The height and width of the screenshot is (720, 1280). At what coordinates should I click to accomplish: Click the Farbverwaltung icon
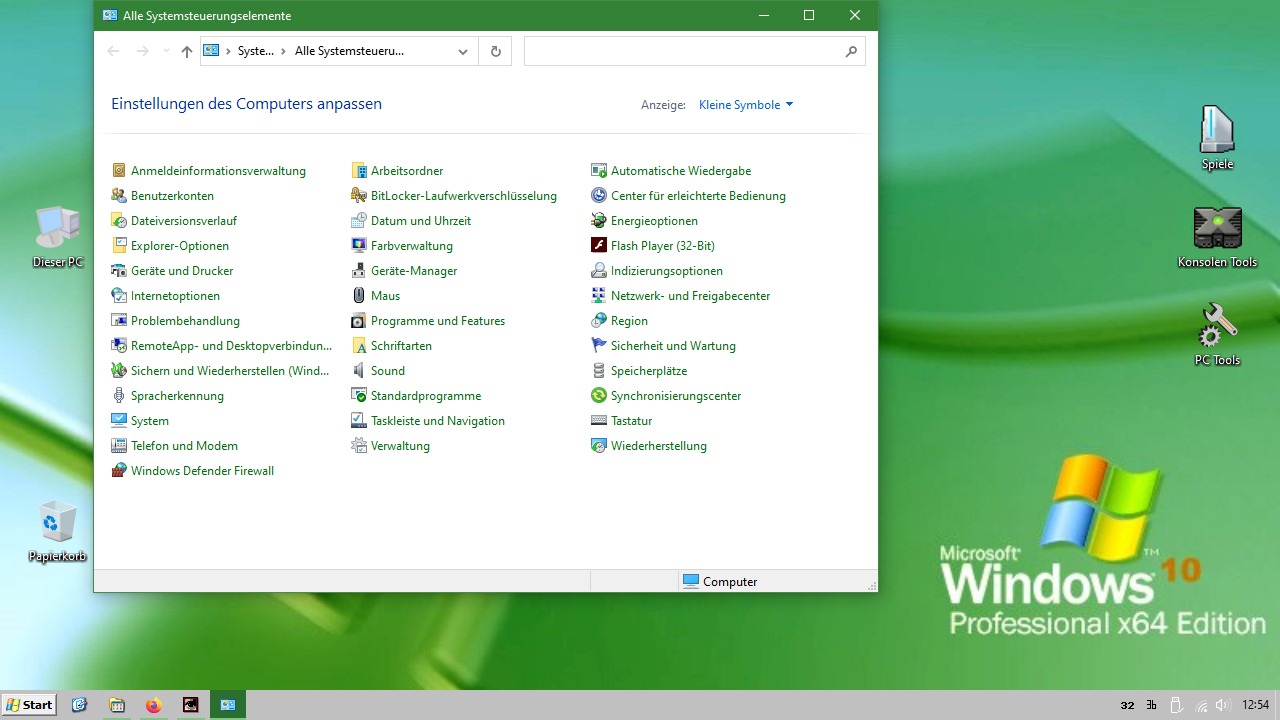359,246
